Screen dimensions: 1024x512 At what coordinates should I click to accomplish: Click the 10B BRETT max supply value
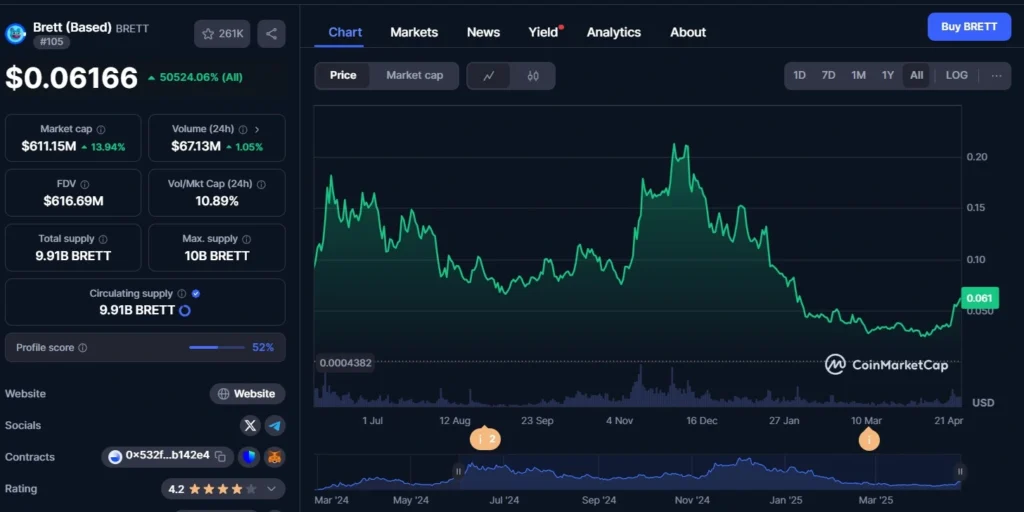(217, 256)
